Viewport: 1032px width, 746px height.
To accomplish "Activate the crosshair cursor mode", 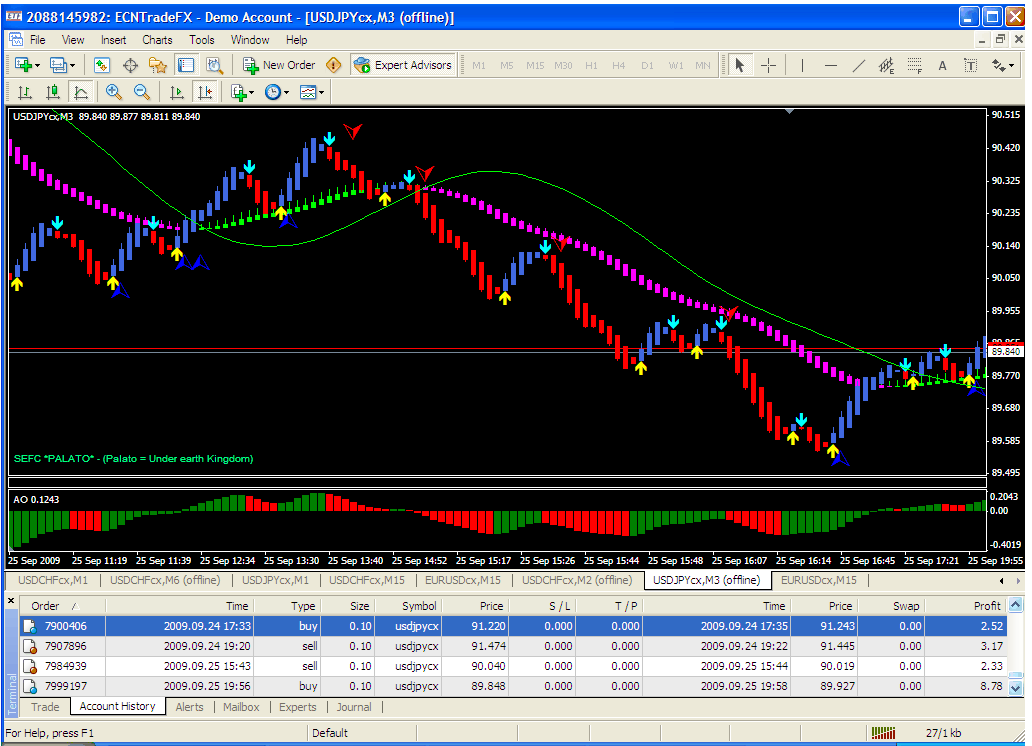I will tap(768, 65).
